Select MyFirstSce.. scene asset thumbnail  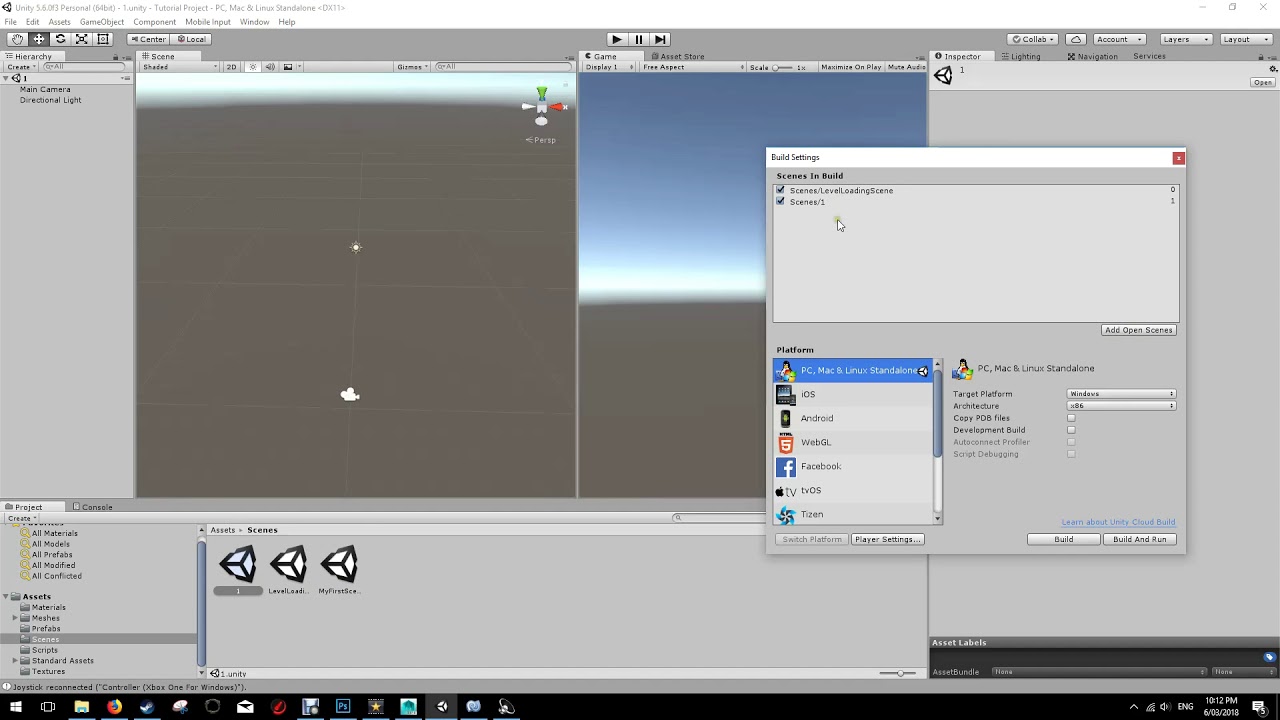(x=339, y=570)
